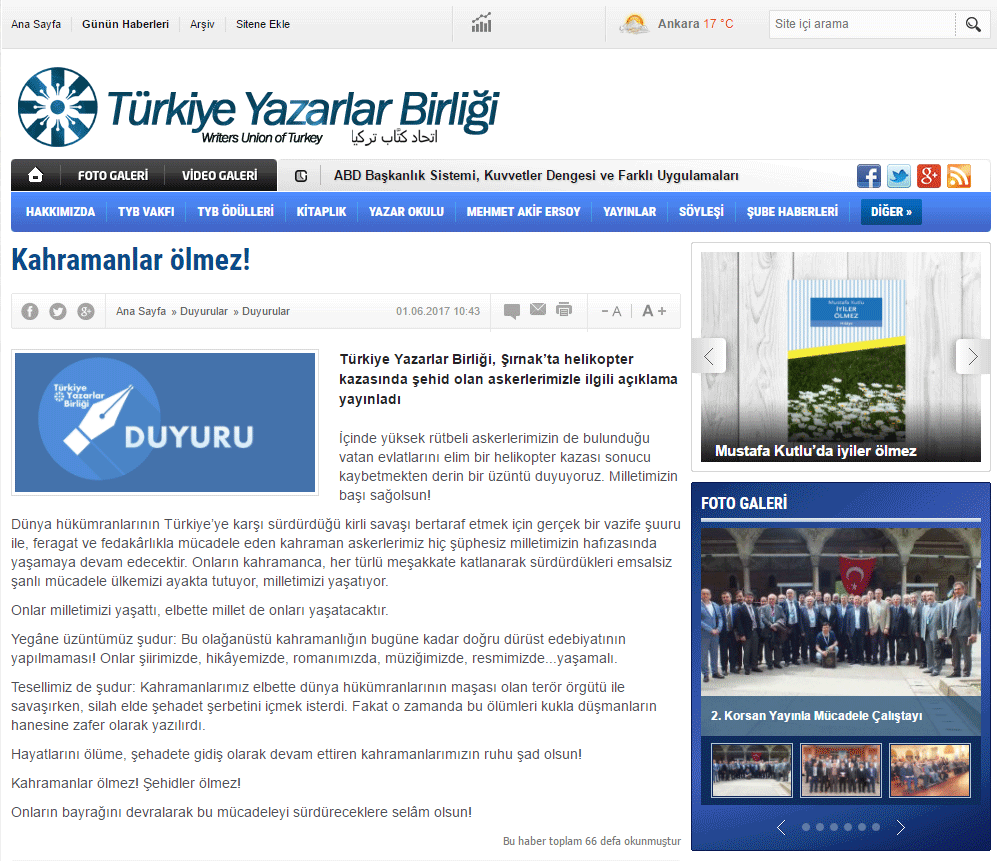Click the right arrow under Foto Galeri thumbnails
The width and height of the screenshot is (997, 861).
[x=900, y=827]
